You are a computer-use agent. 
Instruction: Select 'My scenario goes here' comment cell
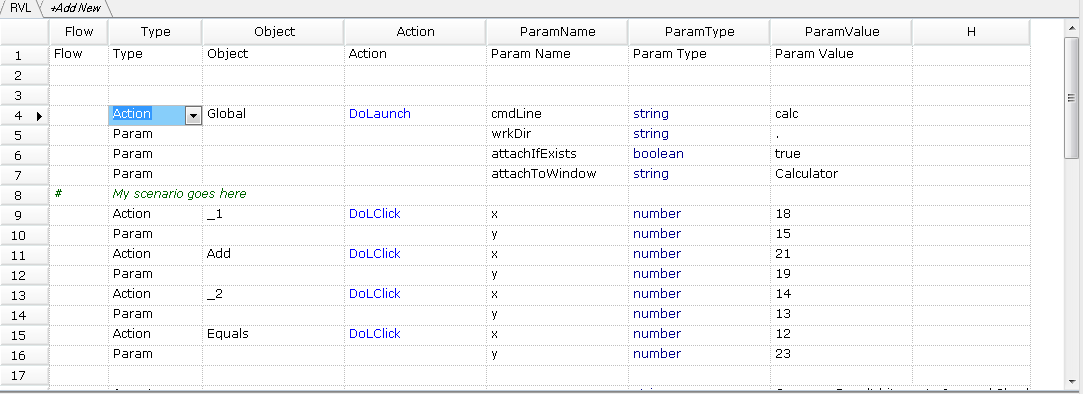(180, 194)
